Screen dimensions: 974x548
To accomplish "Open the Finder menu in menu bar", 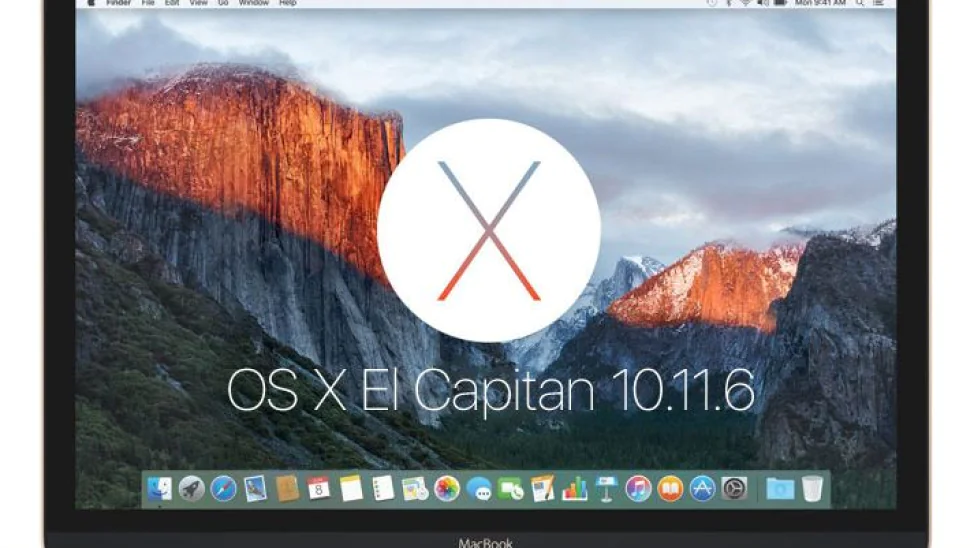I will pos(119,2).
